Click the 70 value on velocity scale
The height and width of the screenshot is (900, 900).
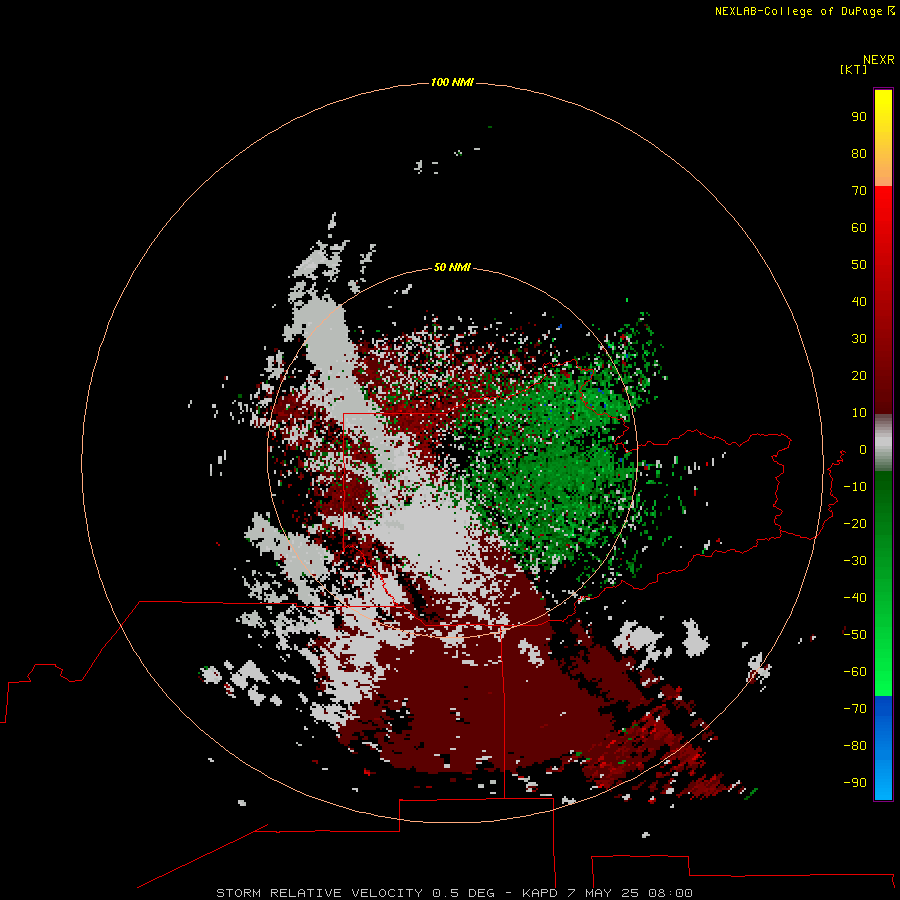coord(859,191)
